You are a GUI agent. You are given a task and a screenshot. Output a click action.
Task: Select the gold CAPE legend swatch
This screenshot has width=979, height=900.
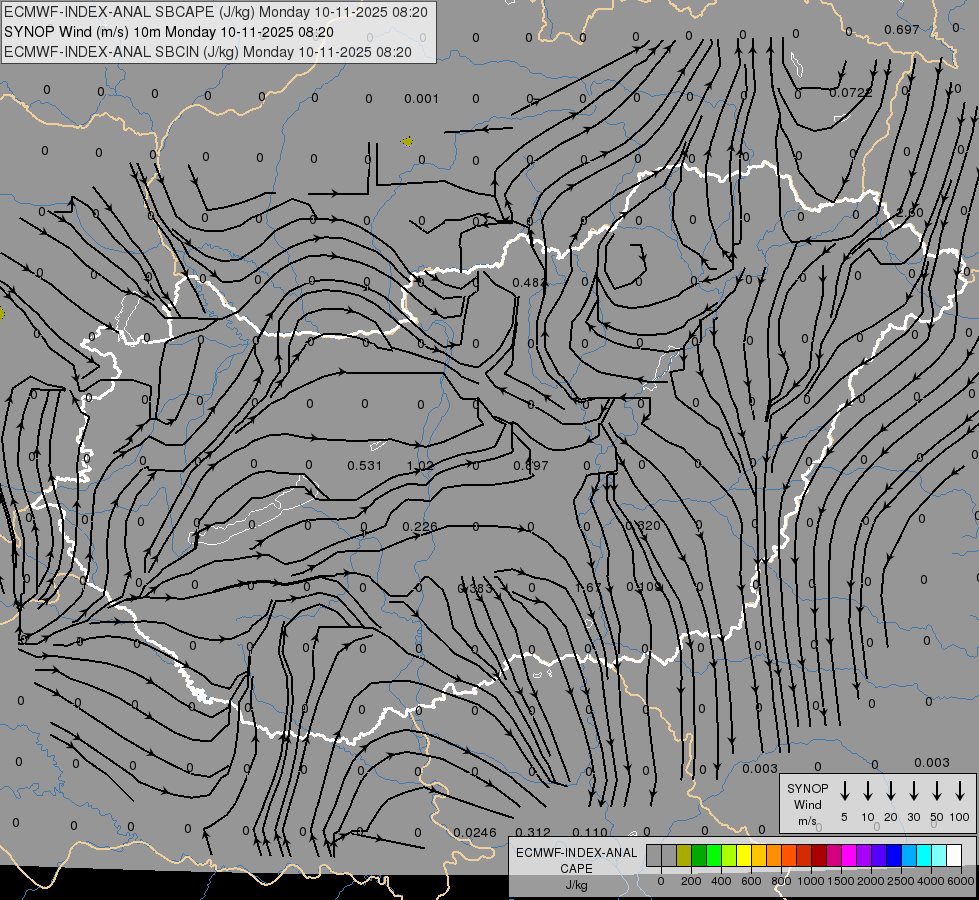[x=759, y=855]
